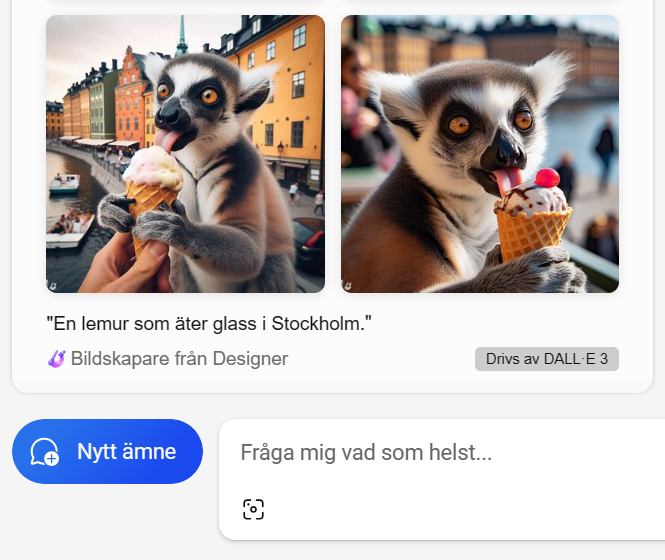
Task: Open the left generated lemur image
Action: (185, 154)
